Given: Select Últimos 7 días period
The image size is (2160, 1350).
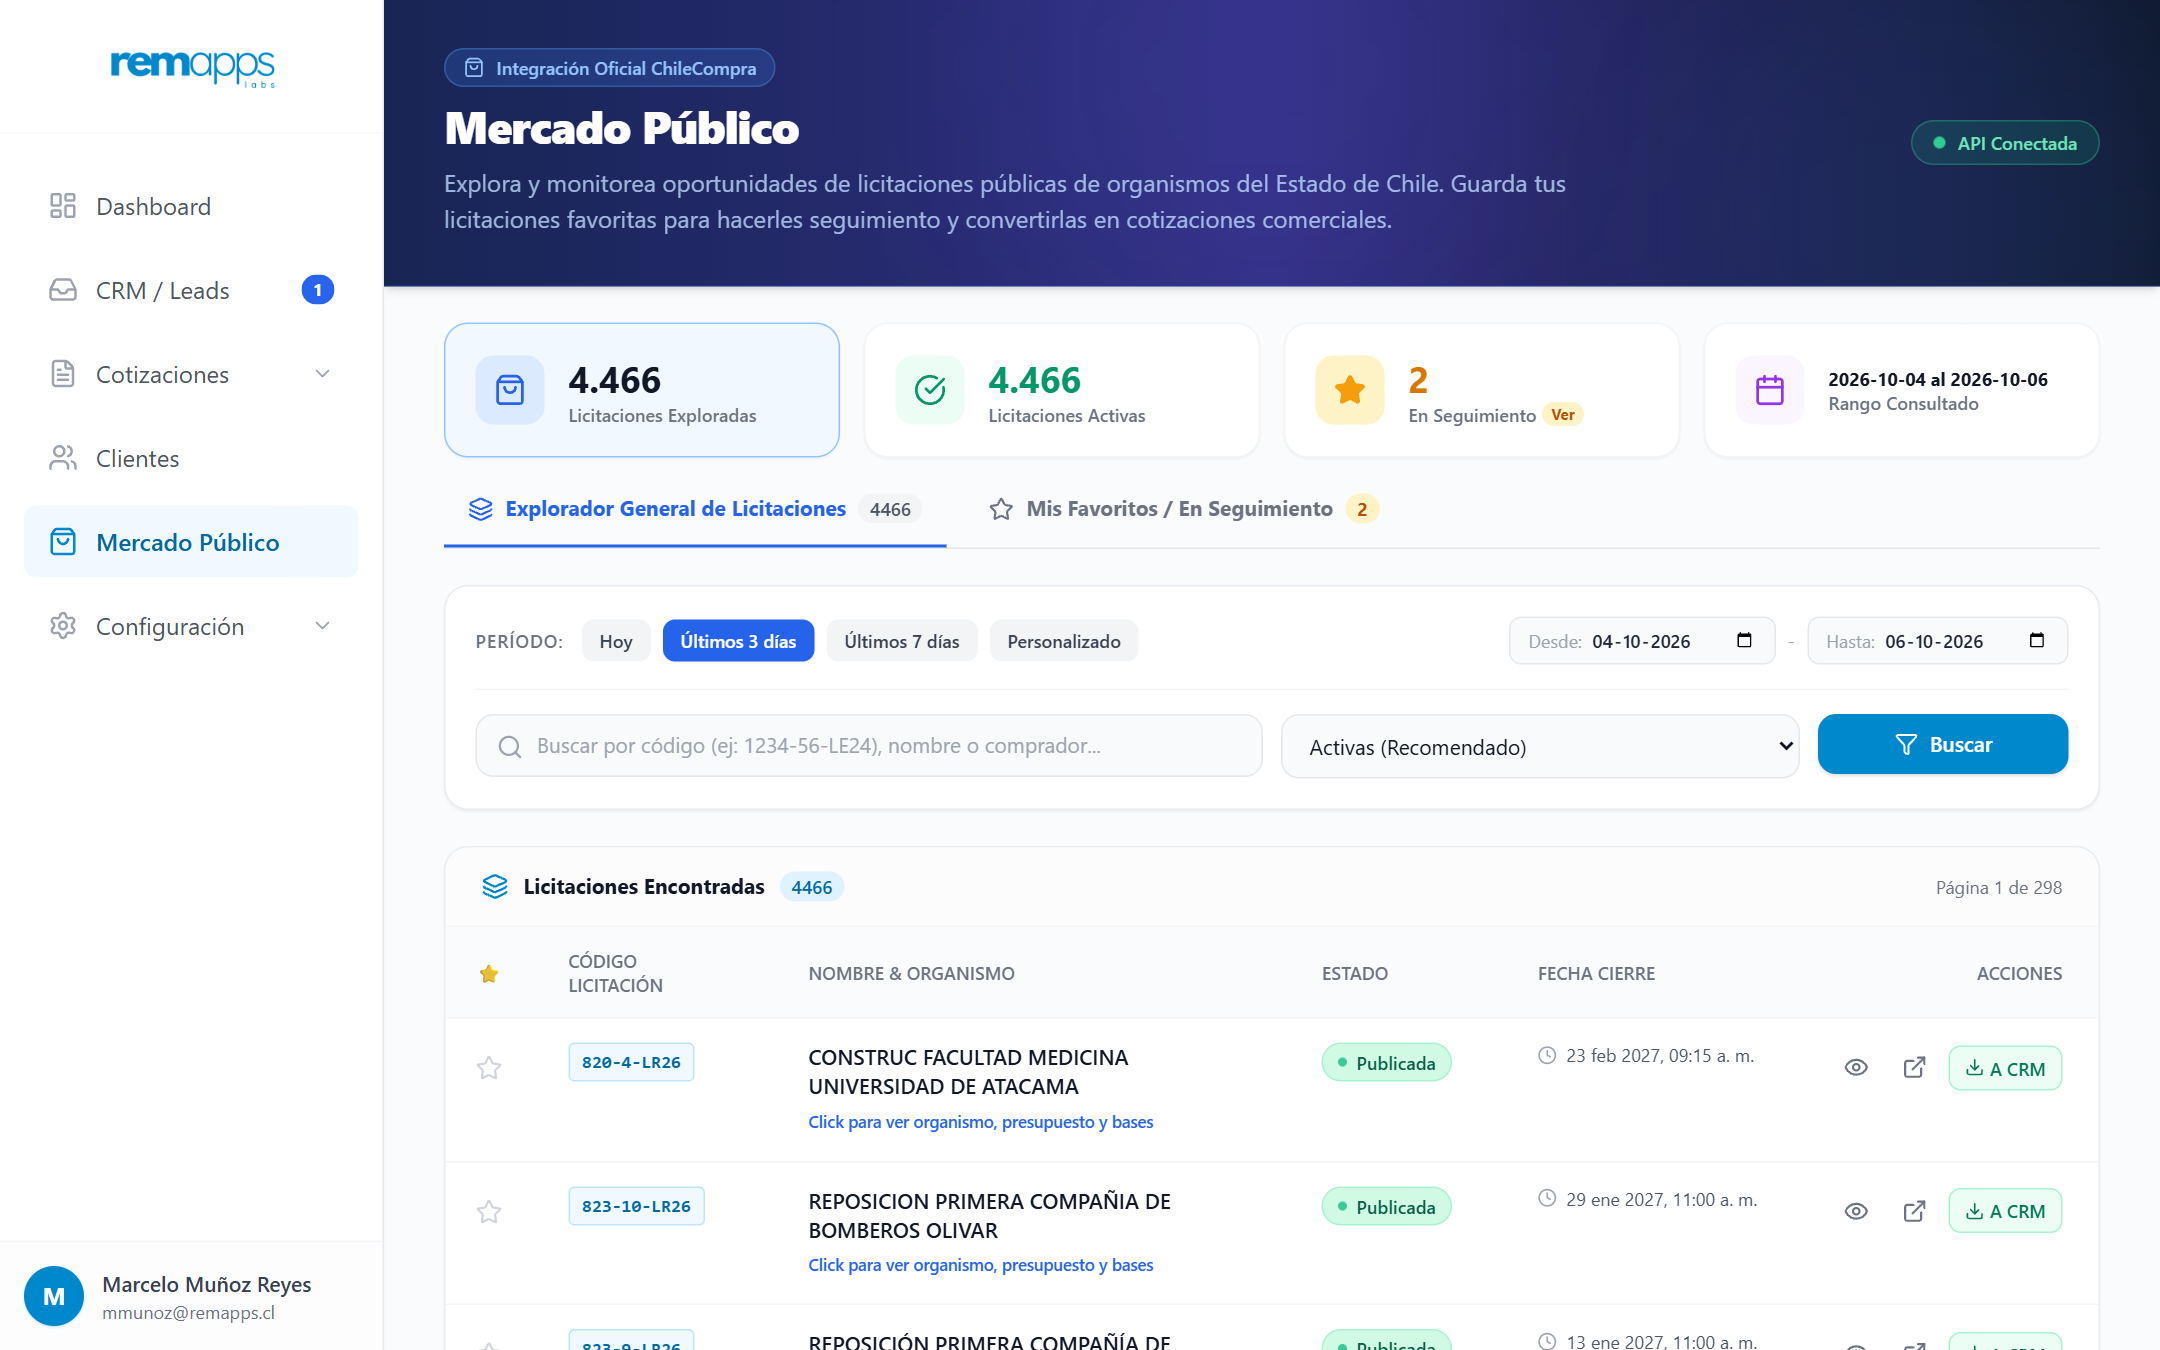Looking at the screenshot, I should (901, 641).
